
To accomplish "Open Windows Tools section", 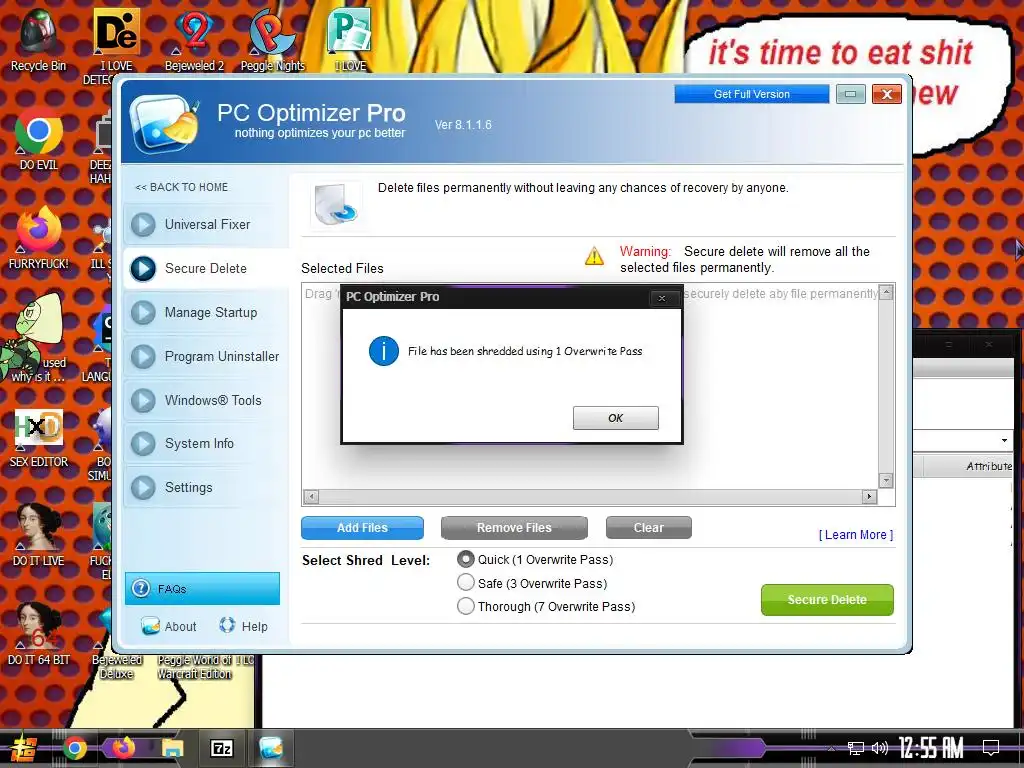I will pyautogui.click(x=206, y=400).
